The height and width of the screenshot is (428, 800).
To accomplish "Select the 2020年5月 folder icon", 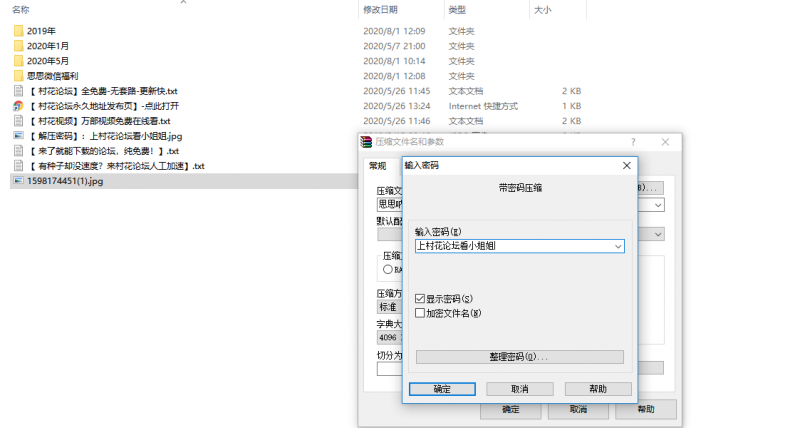I will 19,61.
